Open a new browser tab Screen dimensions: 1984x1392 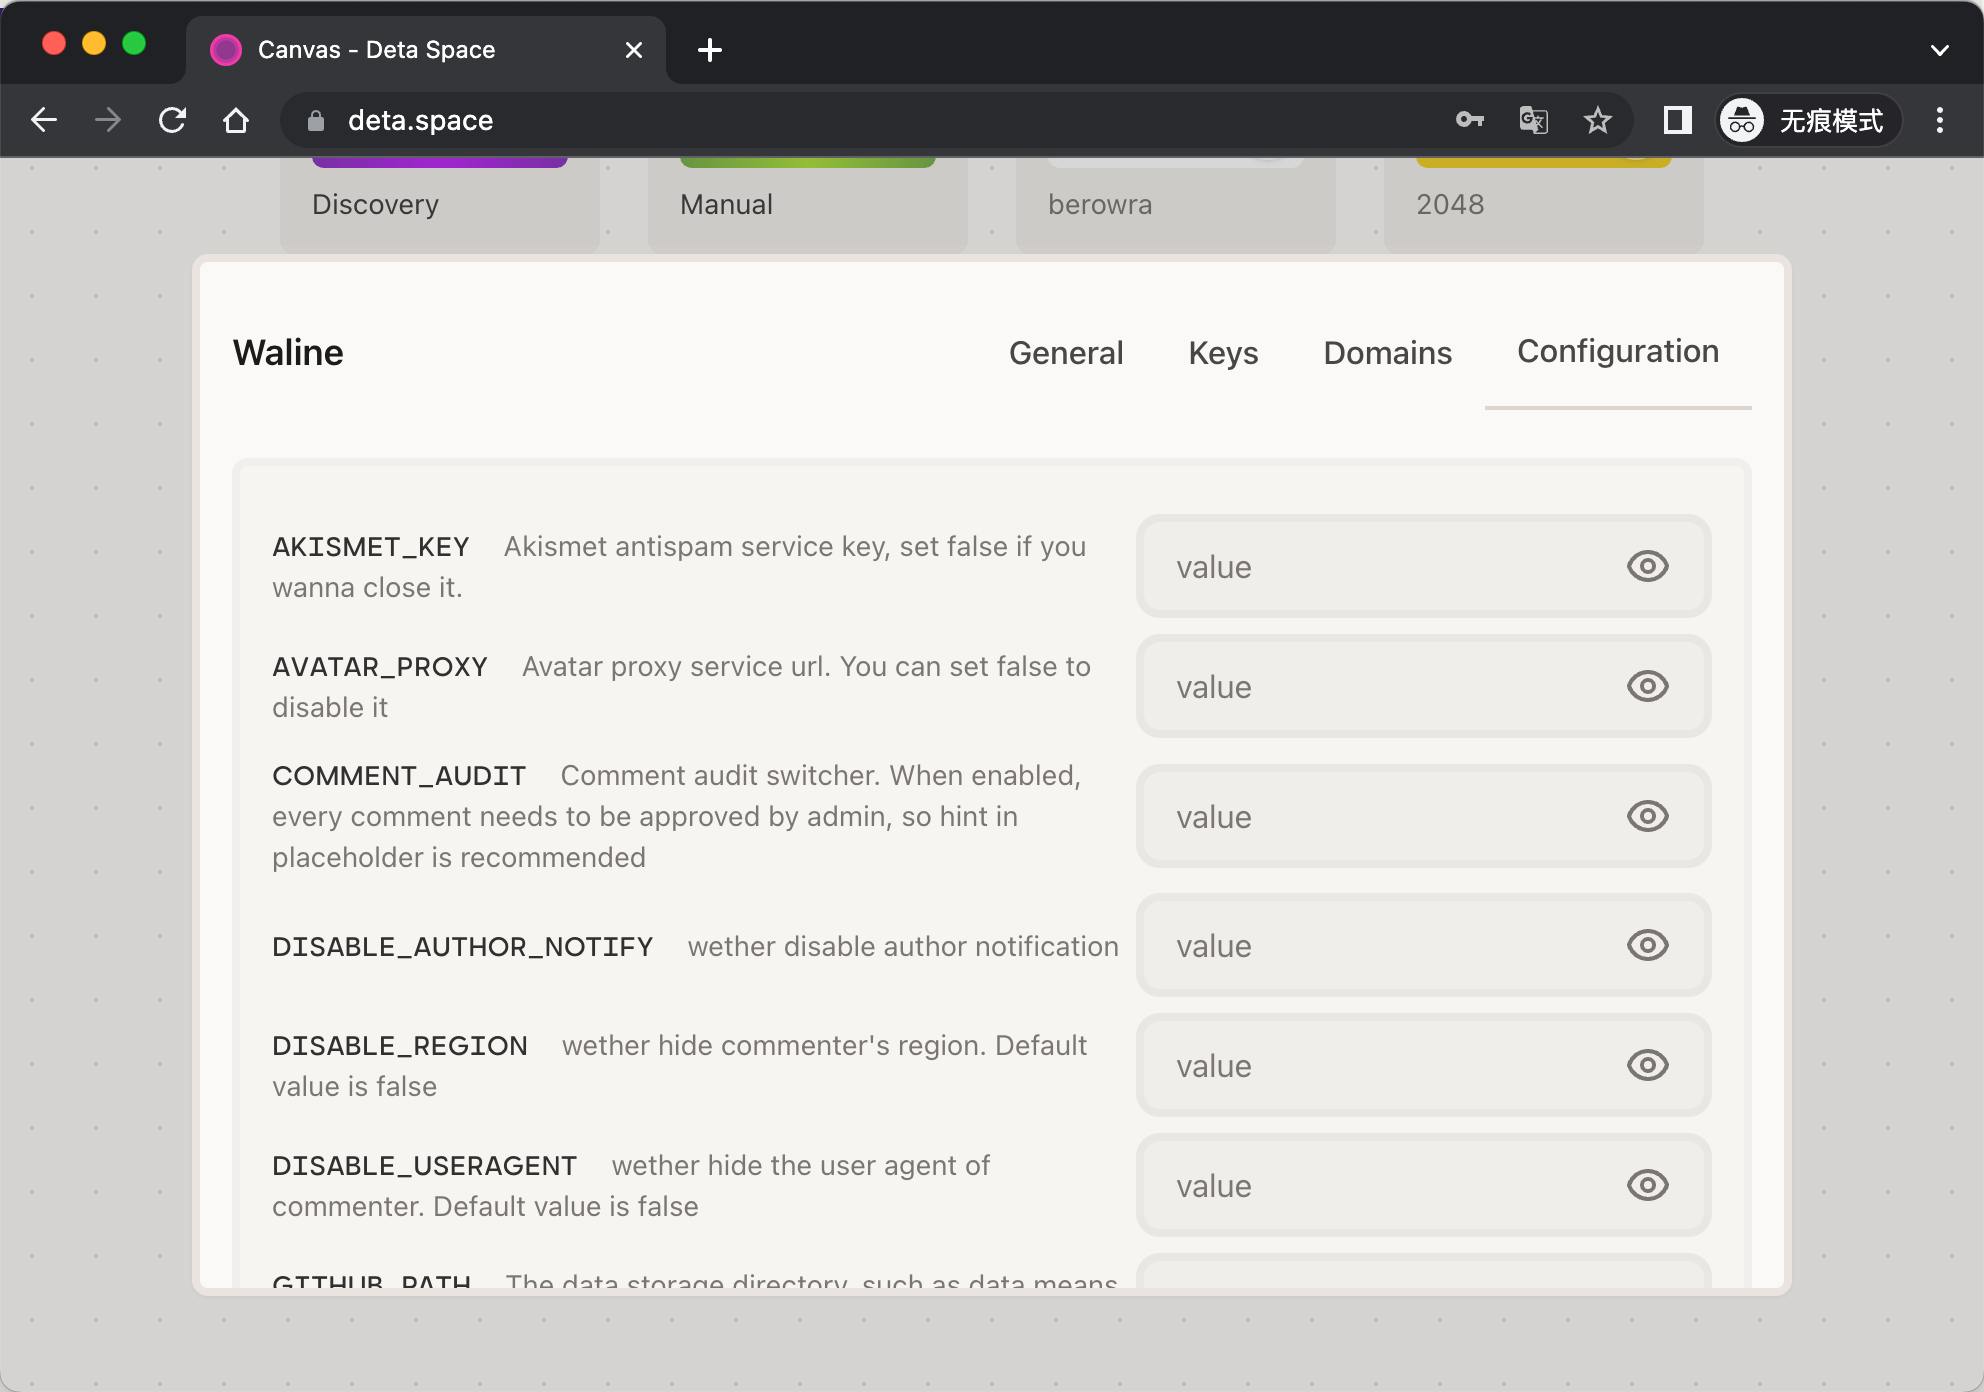point(709,50)
